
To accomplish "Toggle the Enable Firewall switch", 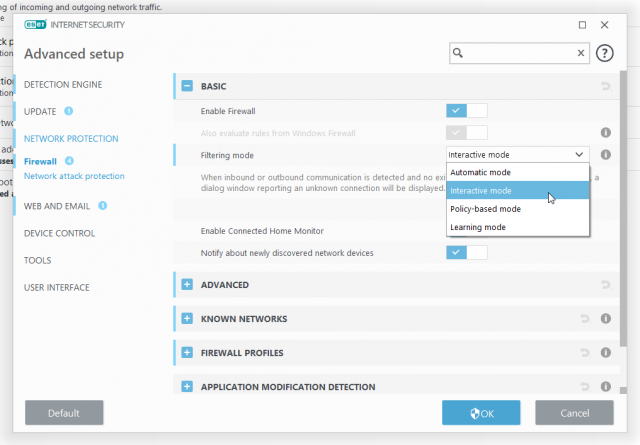I will point(467,110).
